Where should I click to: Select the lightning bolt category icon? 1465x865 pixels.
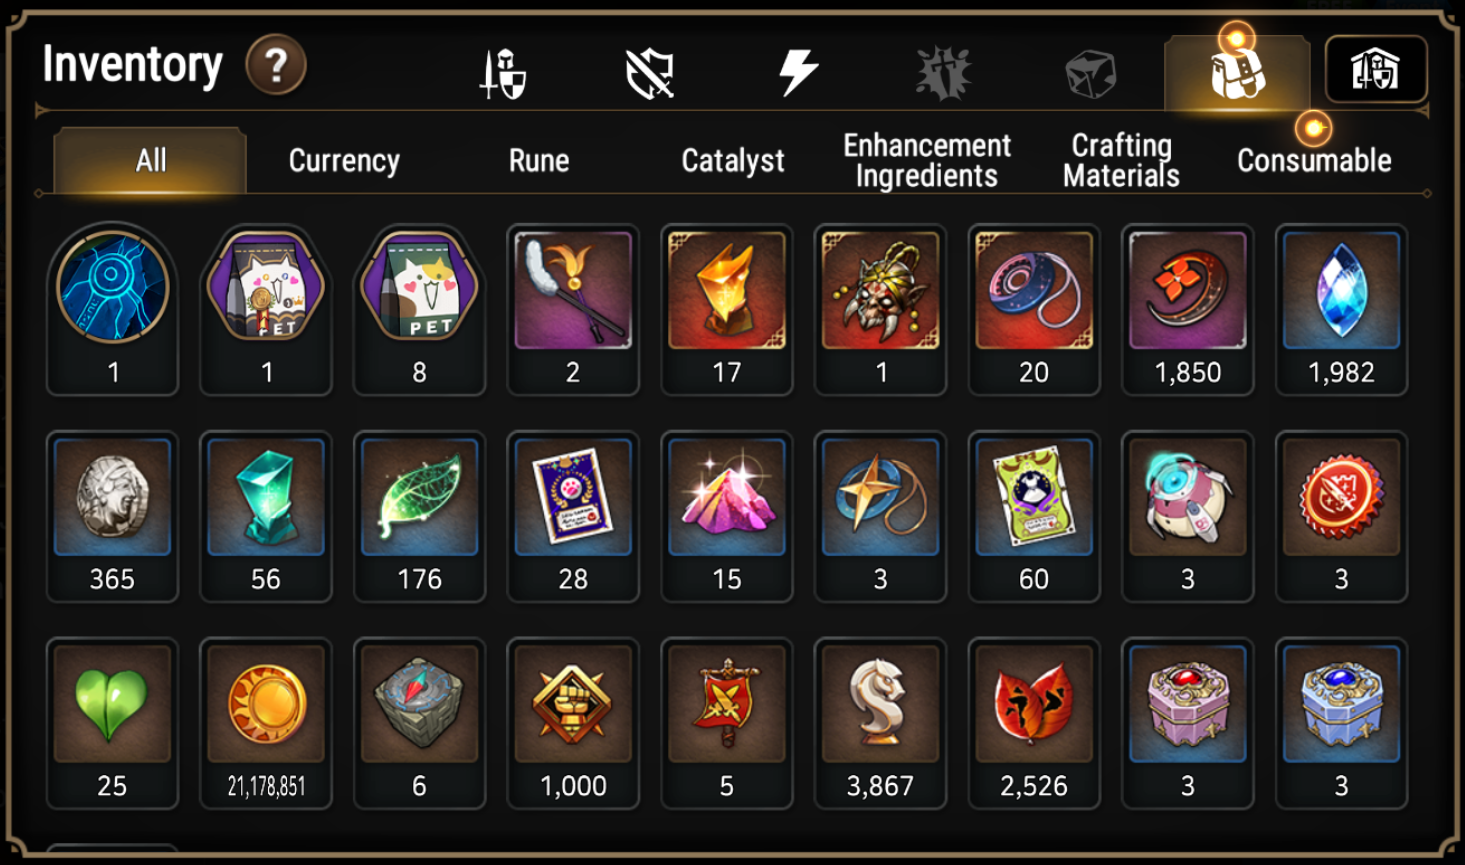coord(798,73)
